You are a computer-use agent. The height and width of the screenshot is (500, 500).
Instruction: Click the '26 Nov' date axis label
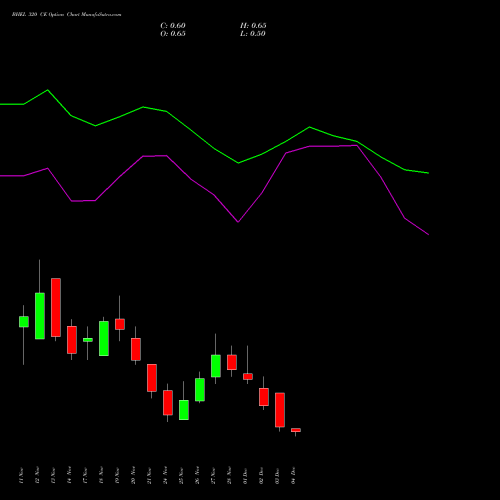click(x=197, y=476)
